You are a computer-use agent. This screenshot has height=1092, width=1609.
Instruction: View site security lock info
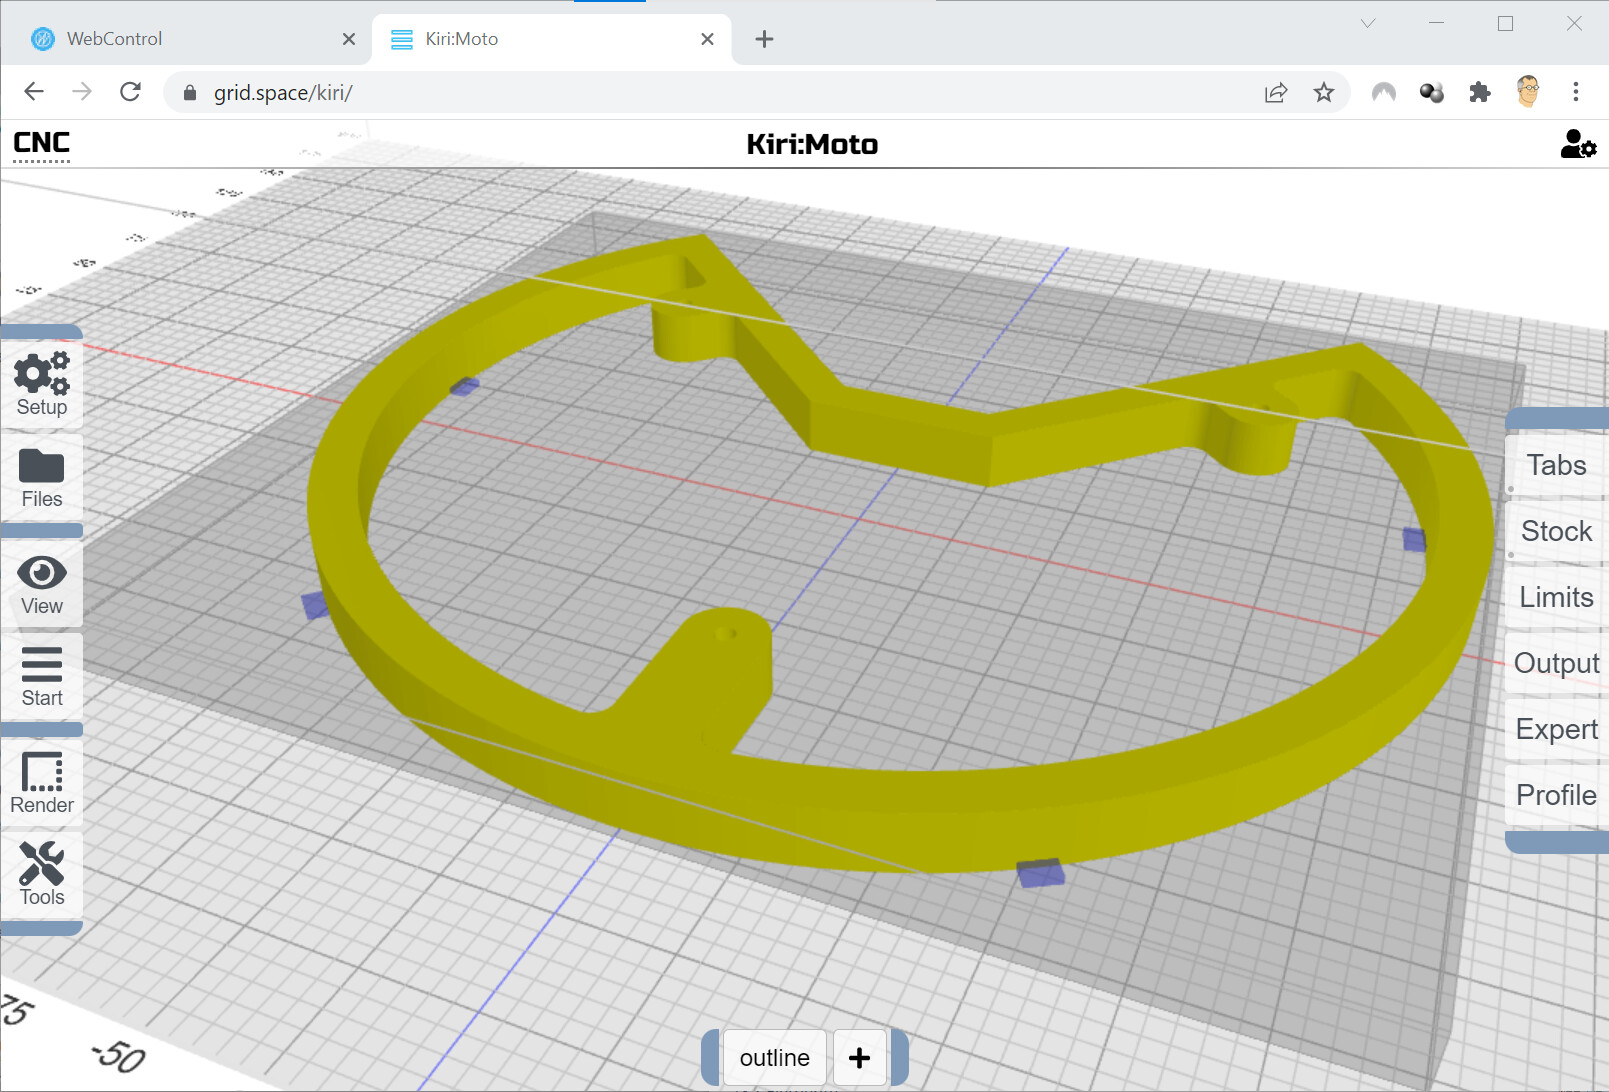click(190, 93)
